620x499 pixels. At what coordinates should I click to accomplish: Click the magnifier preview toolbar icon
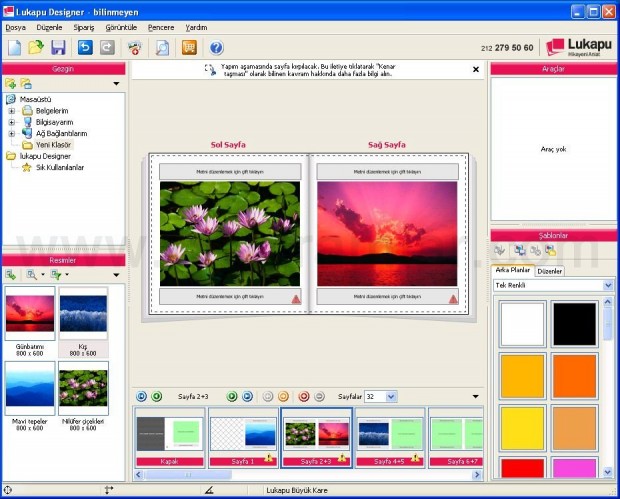click(x=162, y=48)
